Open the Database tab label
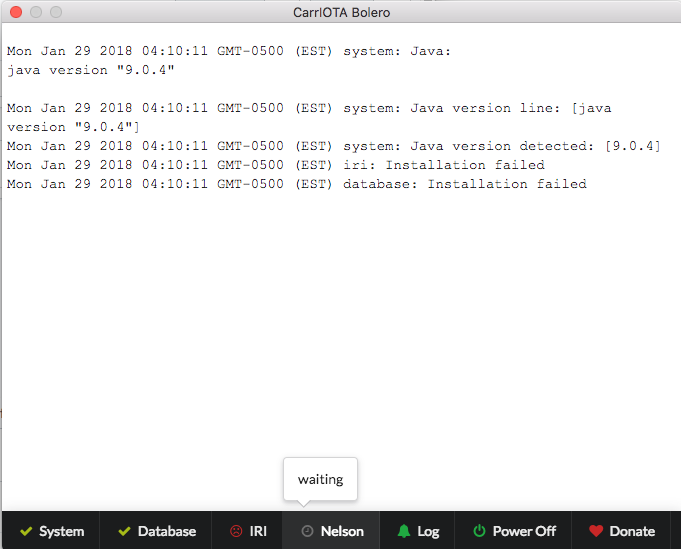Screen dimensions: 681x549 (167, 531)
